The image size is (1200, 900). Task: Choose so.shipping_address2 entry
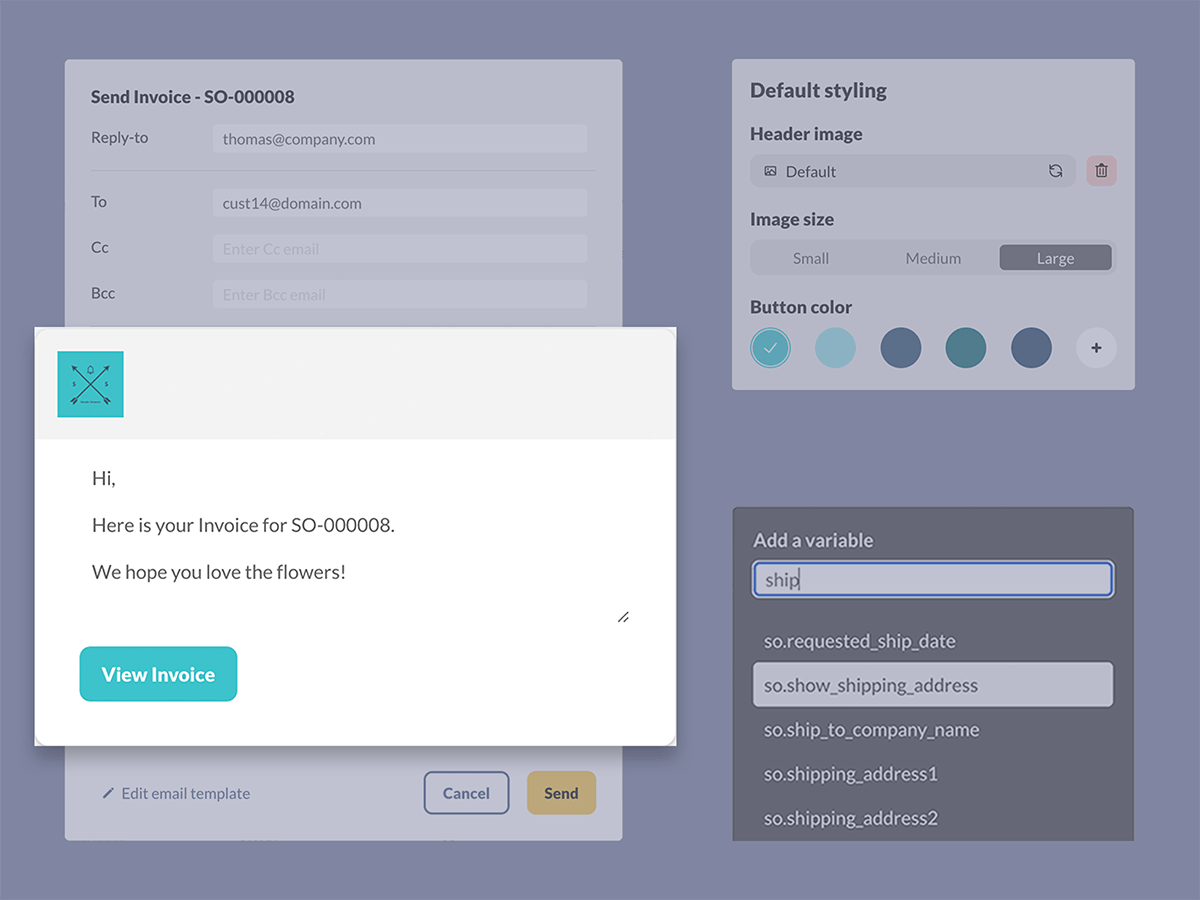pos(850,818)
